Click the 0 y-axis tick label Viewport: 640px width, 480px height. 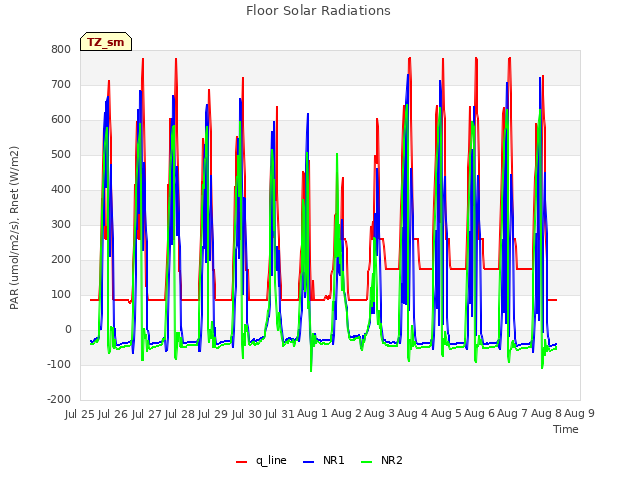(x=68, y=330)
